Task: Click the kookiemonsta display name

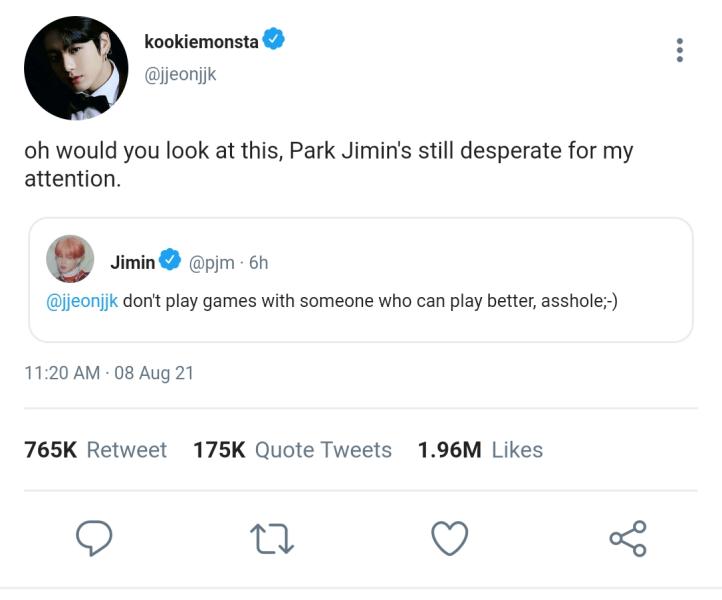Action: coord(201,41)
